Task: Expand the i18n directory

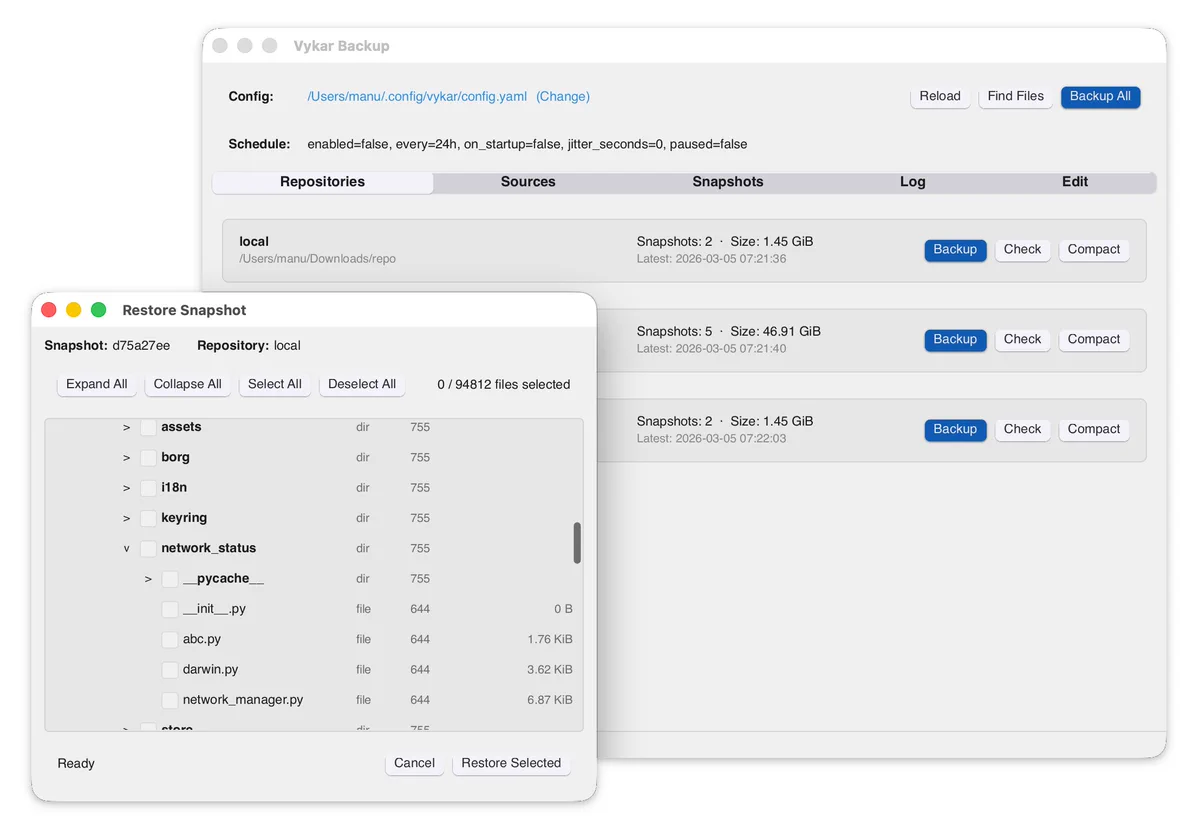Action: coord(127,488)
